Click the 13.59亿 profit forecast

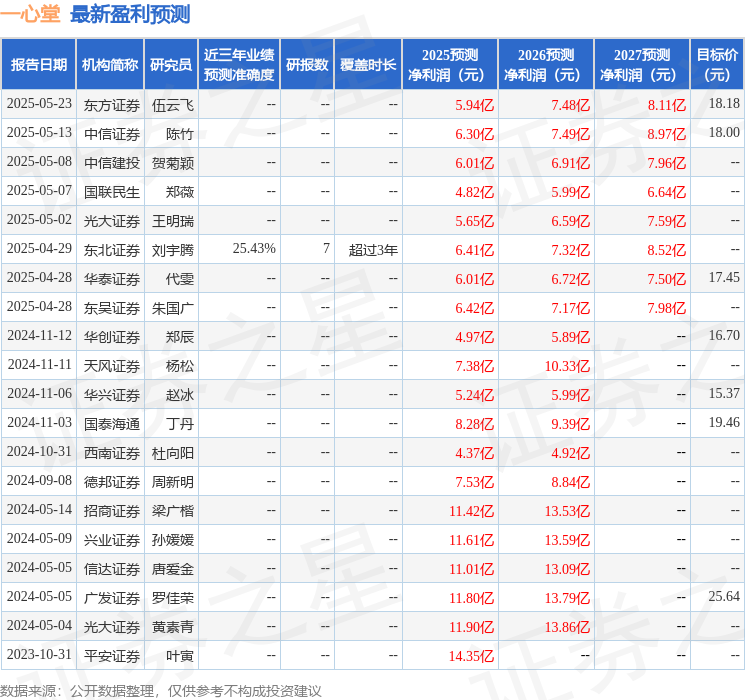pos(567,540)
